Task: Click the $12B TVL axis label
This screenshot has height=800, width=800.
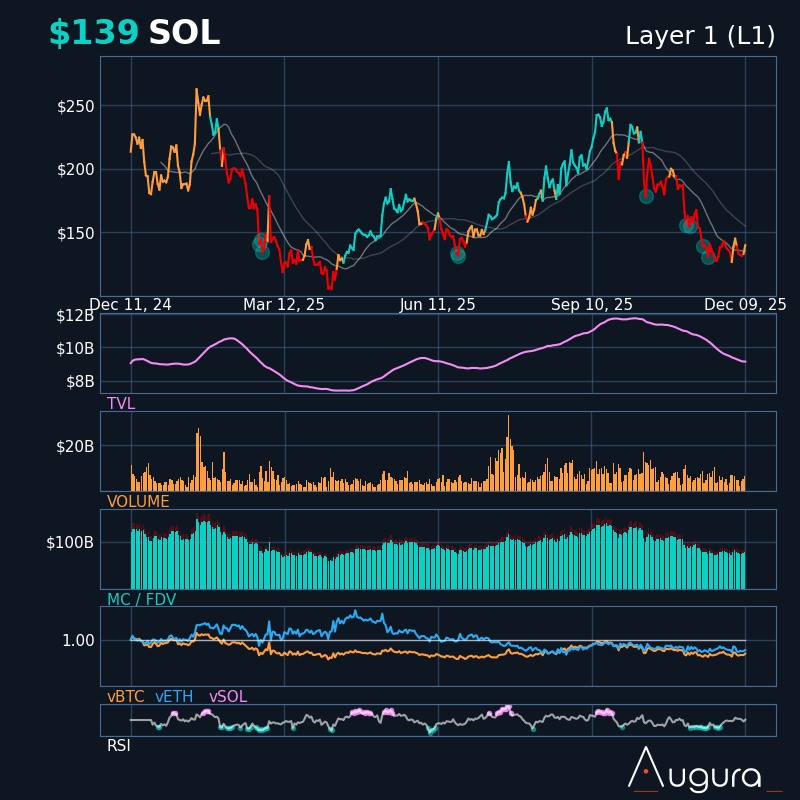Action: 76,316
